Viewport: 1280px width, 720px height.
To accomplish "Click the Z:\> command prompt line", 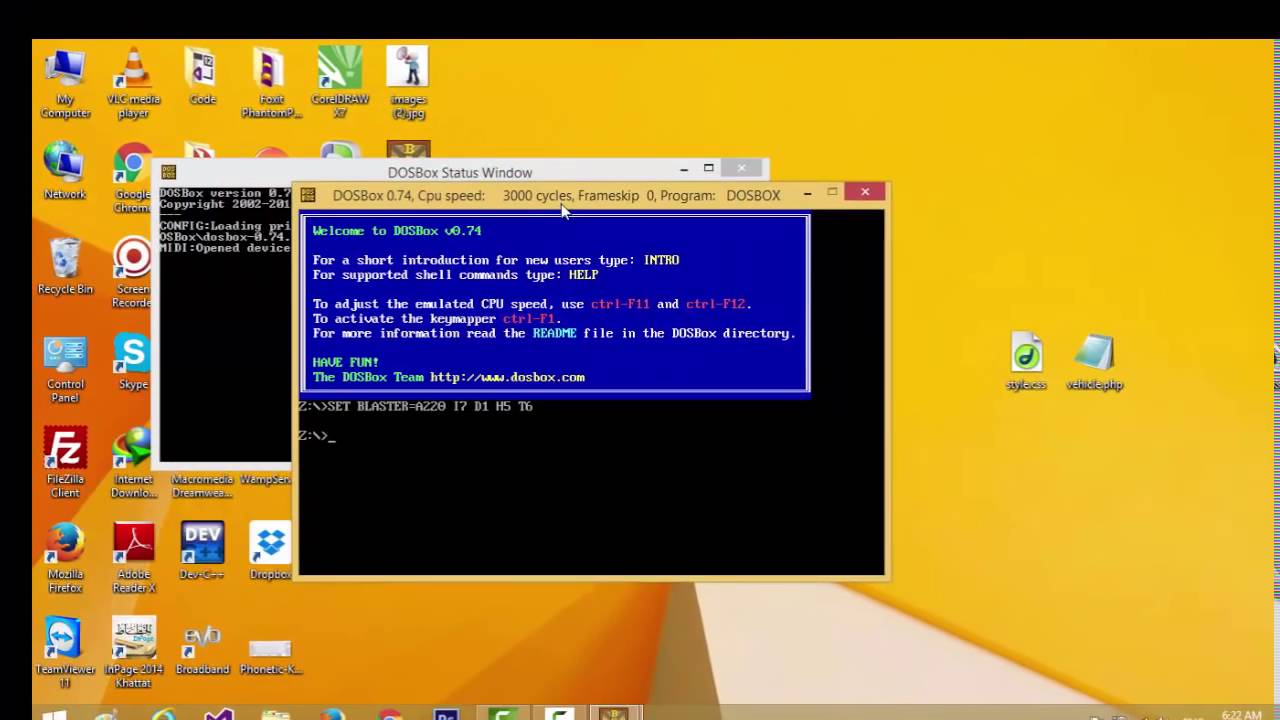I will (x=317, y=435).
